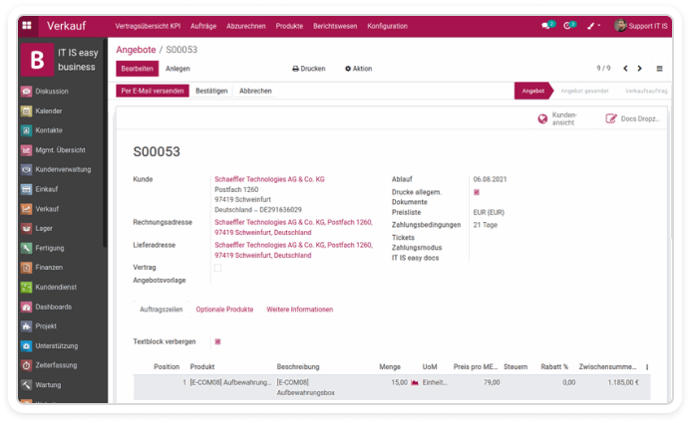Open the Aktion dropdown
The height and width of the screenshot is (423, 690).
tap(358, 69)
